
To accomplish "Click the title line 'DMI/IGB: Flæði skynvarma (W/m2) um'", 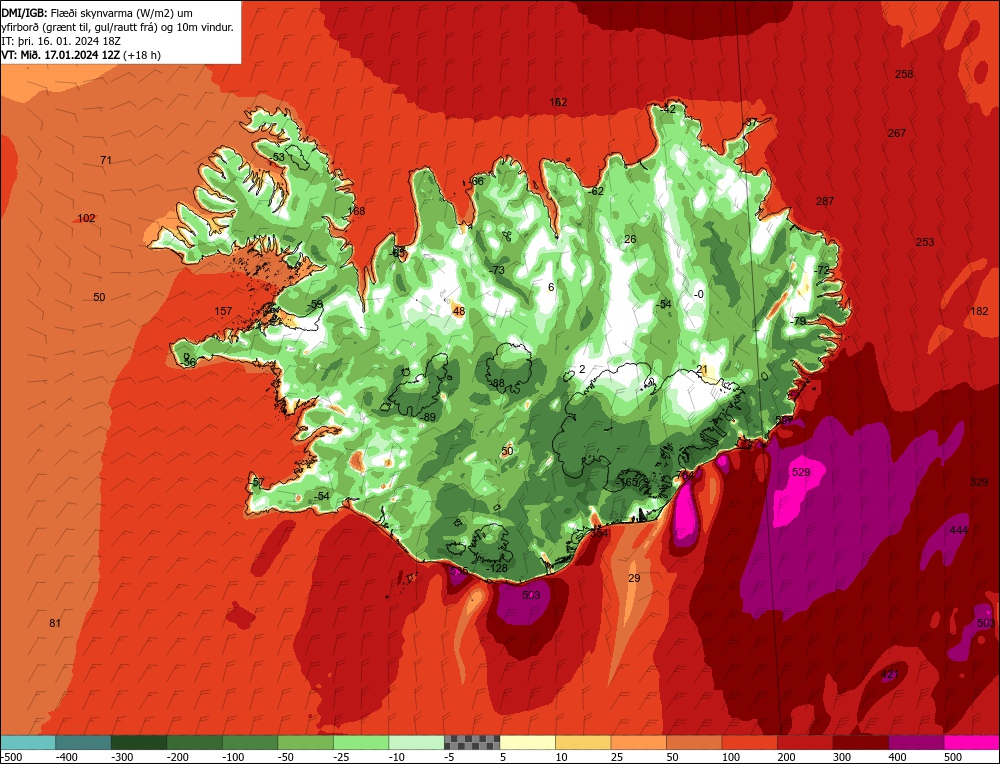I will click(98, 13).
